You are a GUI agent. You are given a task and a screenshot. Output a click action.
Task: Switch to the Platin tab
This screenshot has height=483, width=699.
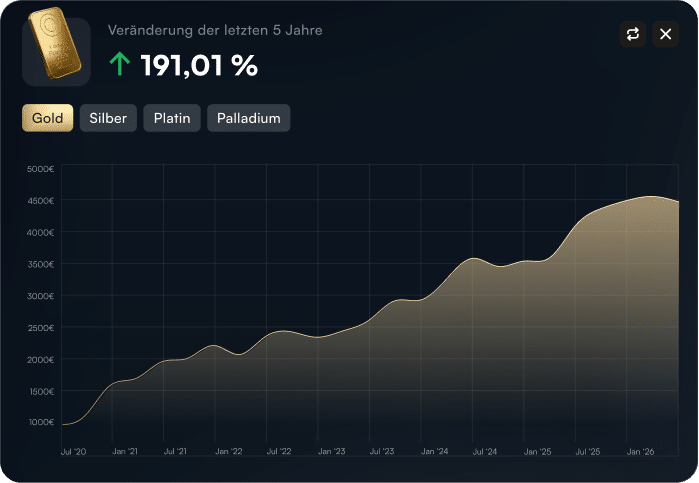tap(172, 118)
